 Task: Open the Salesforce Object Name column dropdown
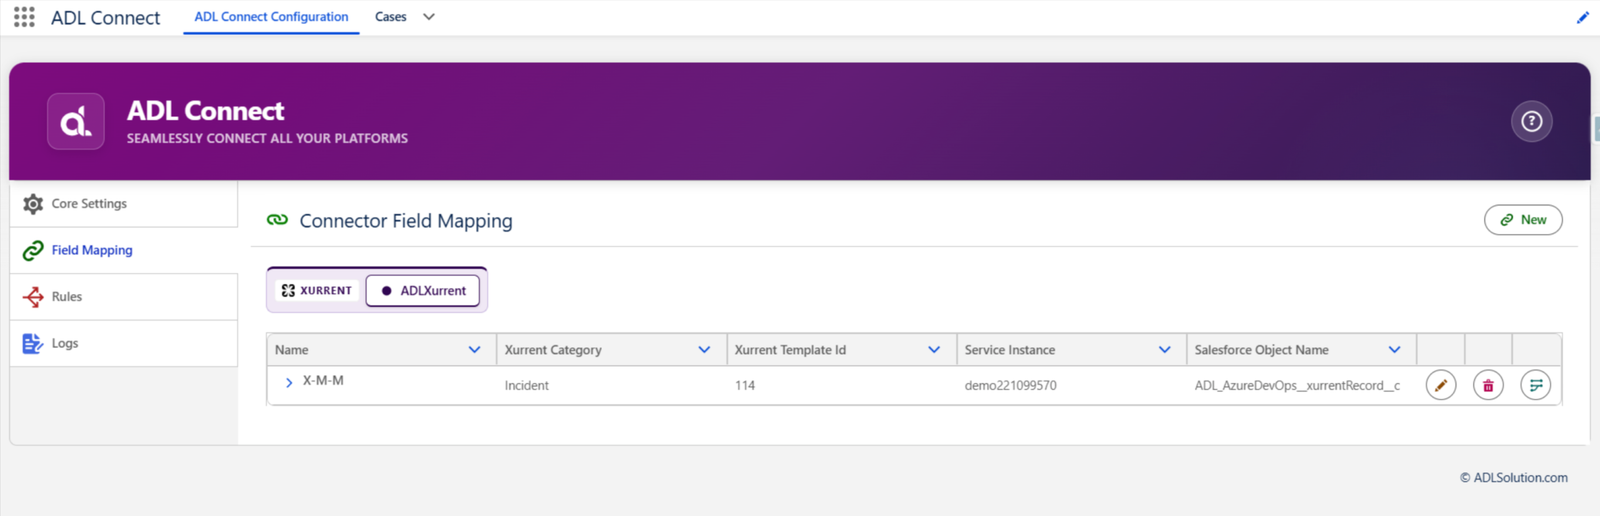pyautogui.click(x=1394, y=350)
